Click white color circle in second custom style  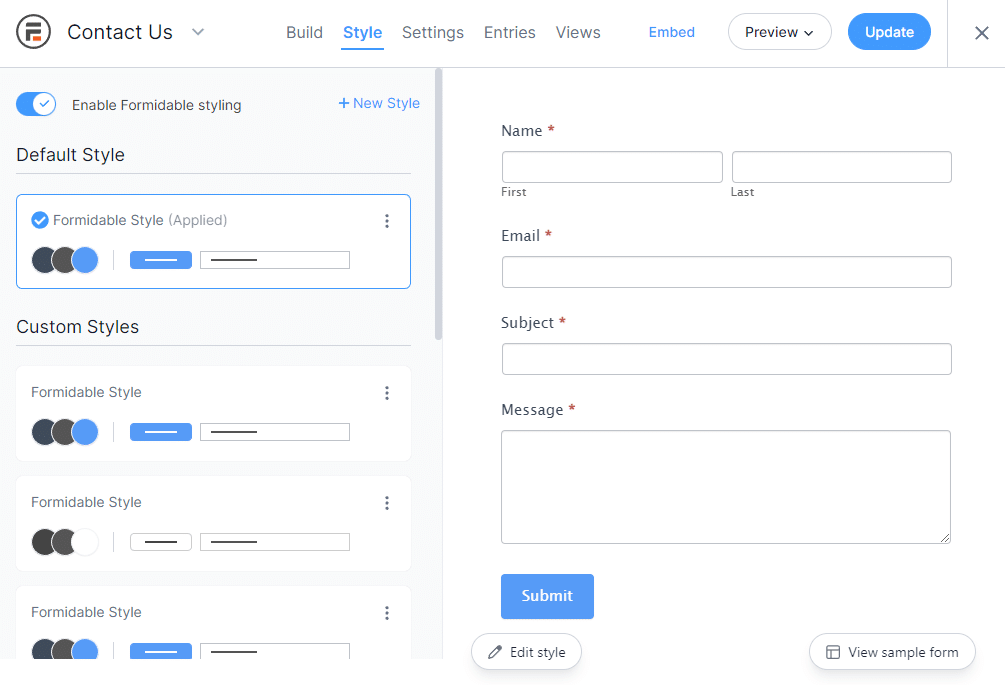click(x=85, y=542)
